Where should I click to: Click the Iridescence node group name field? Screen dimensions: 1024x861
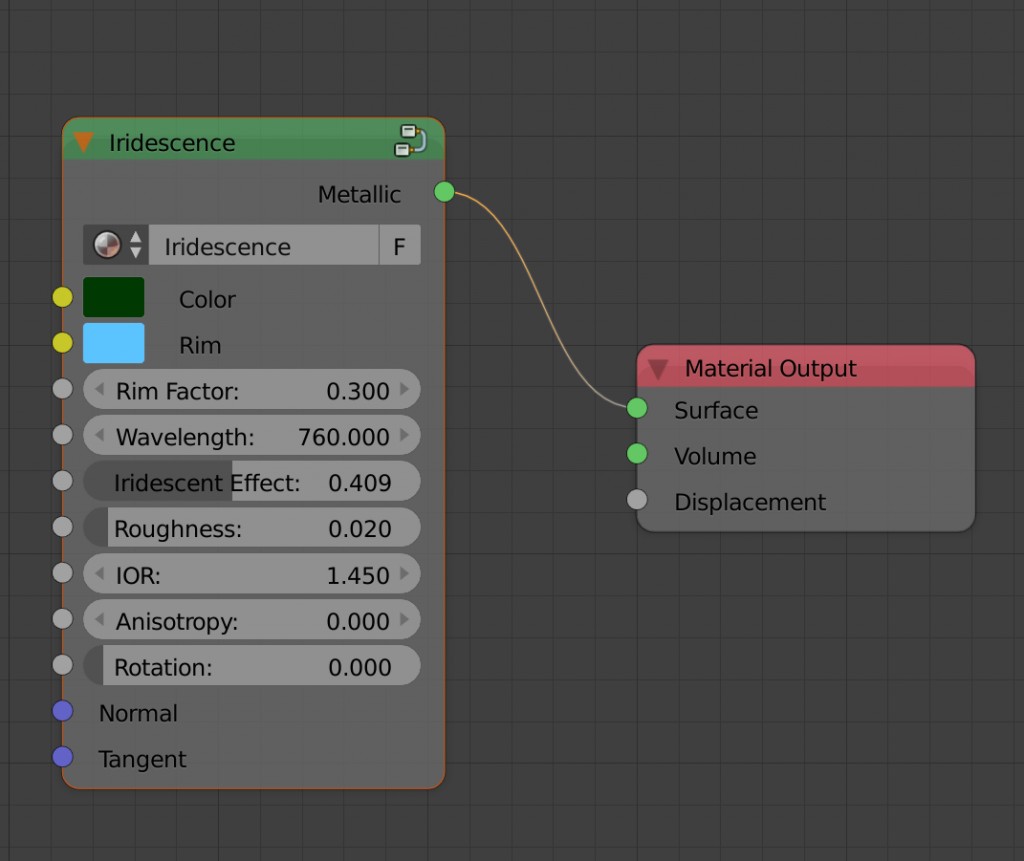click(x=262, y=246)
